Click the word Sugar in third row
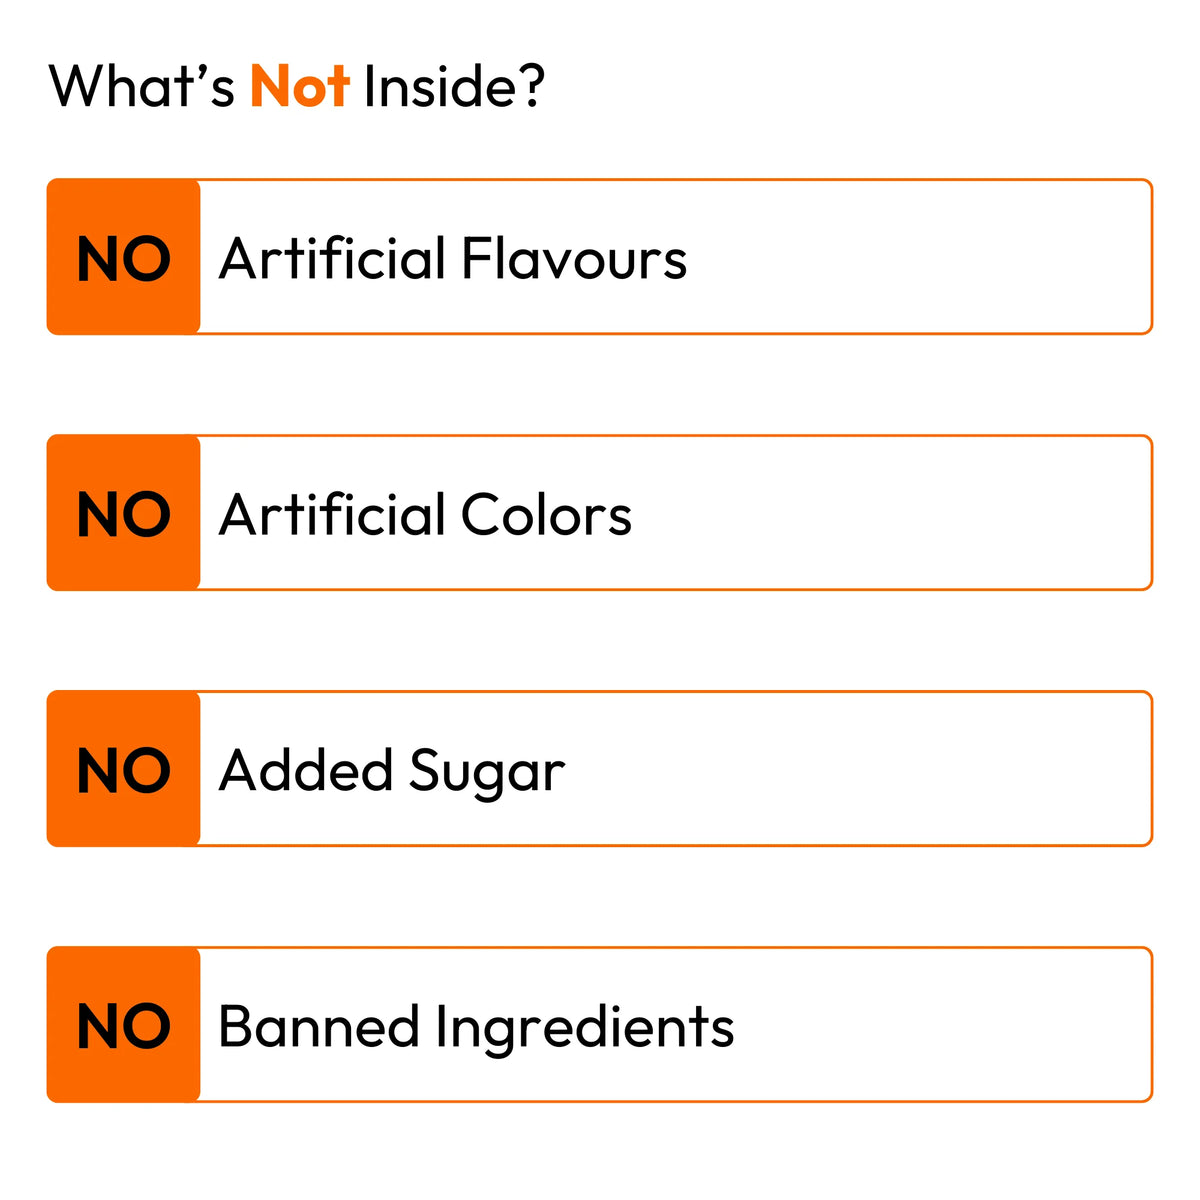The image size is (1200, 1200). [487, 773]
